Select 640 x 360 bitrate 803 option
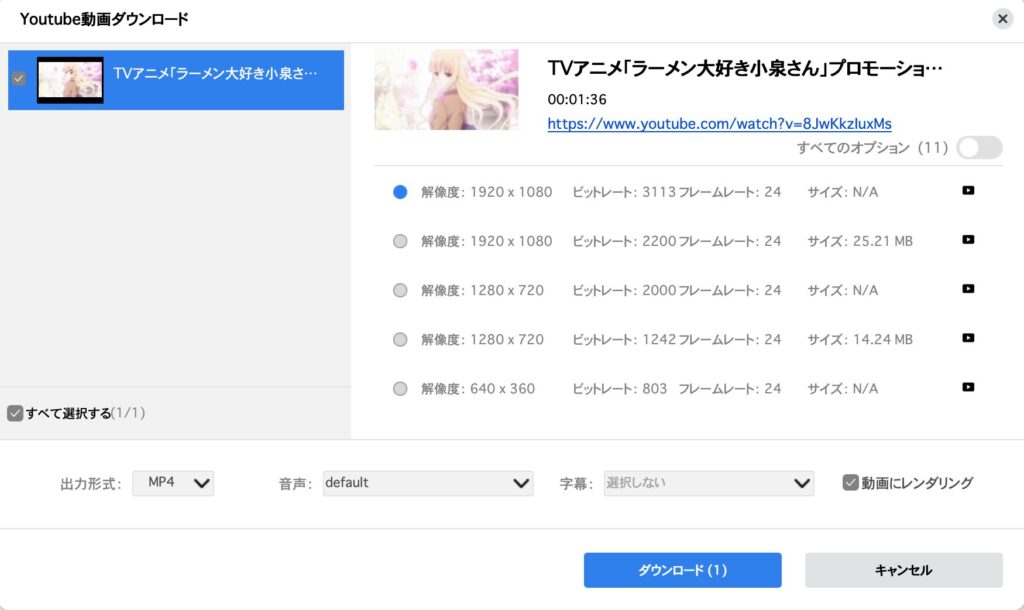1024x610 pixels. pos(400,389)
